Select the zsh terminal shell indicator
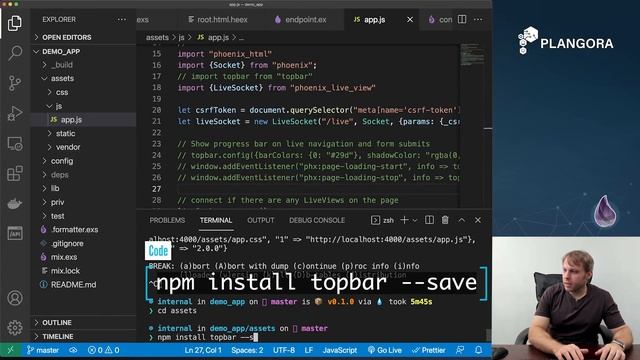 382,220
